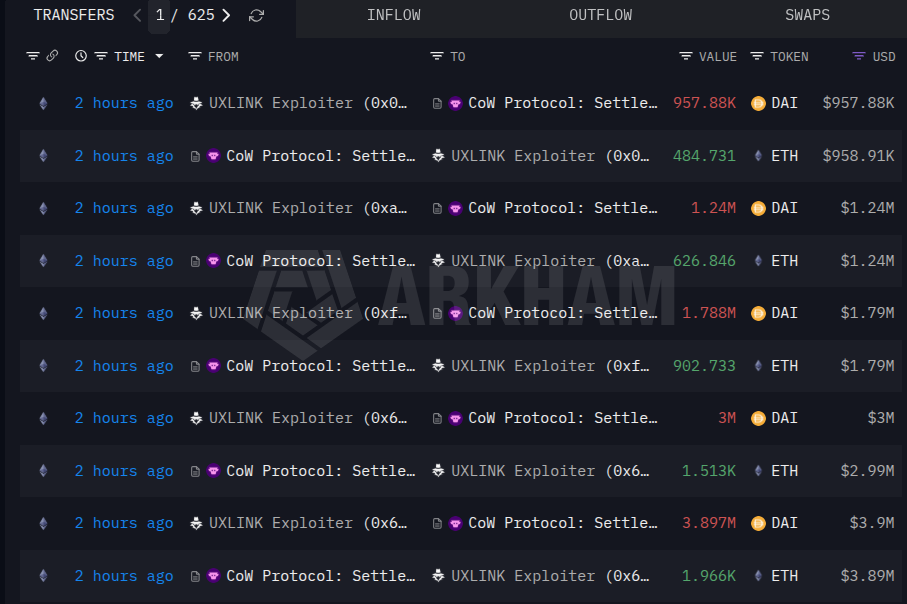907x604 pixels.
Task: Click the refresh icon beside the page counter
Action: pyautogui.click(x=256, y=15)
